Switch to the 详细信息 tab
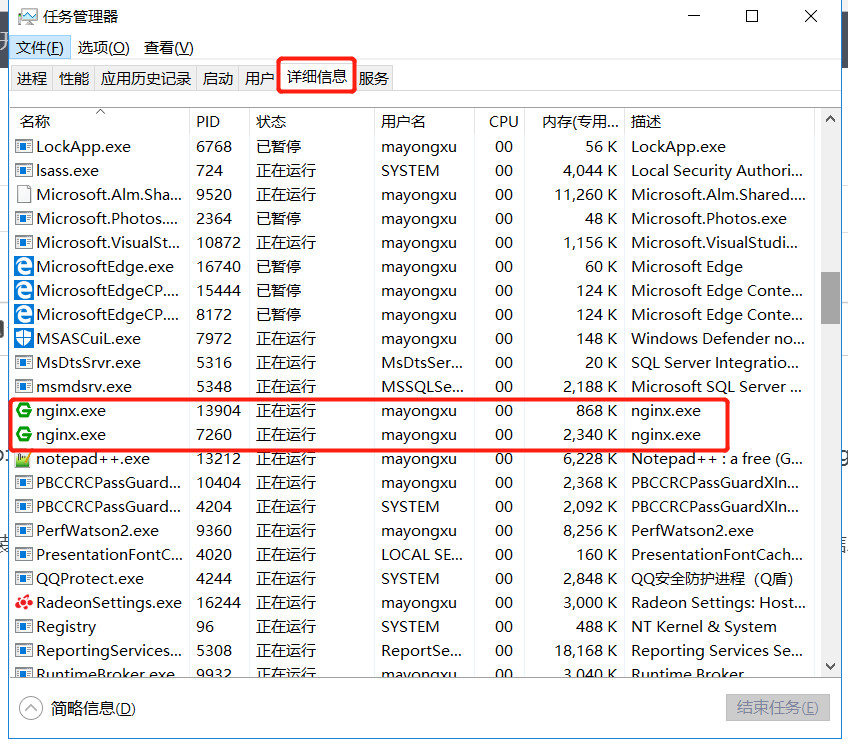 tap(316, 76)
